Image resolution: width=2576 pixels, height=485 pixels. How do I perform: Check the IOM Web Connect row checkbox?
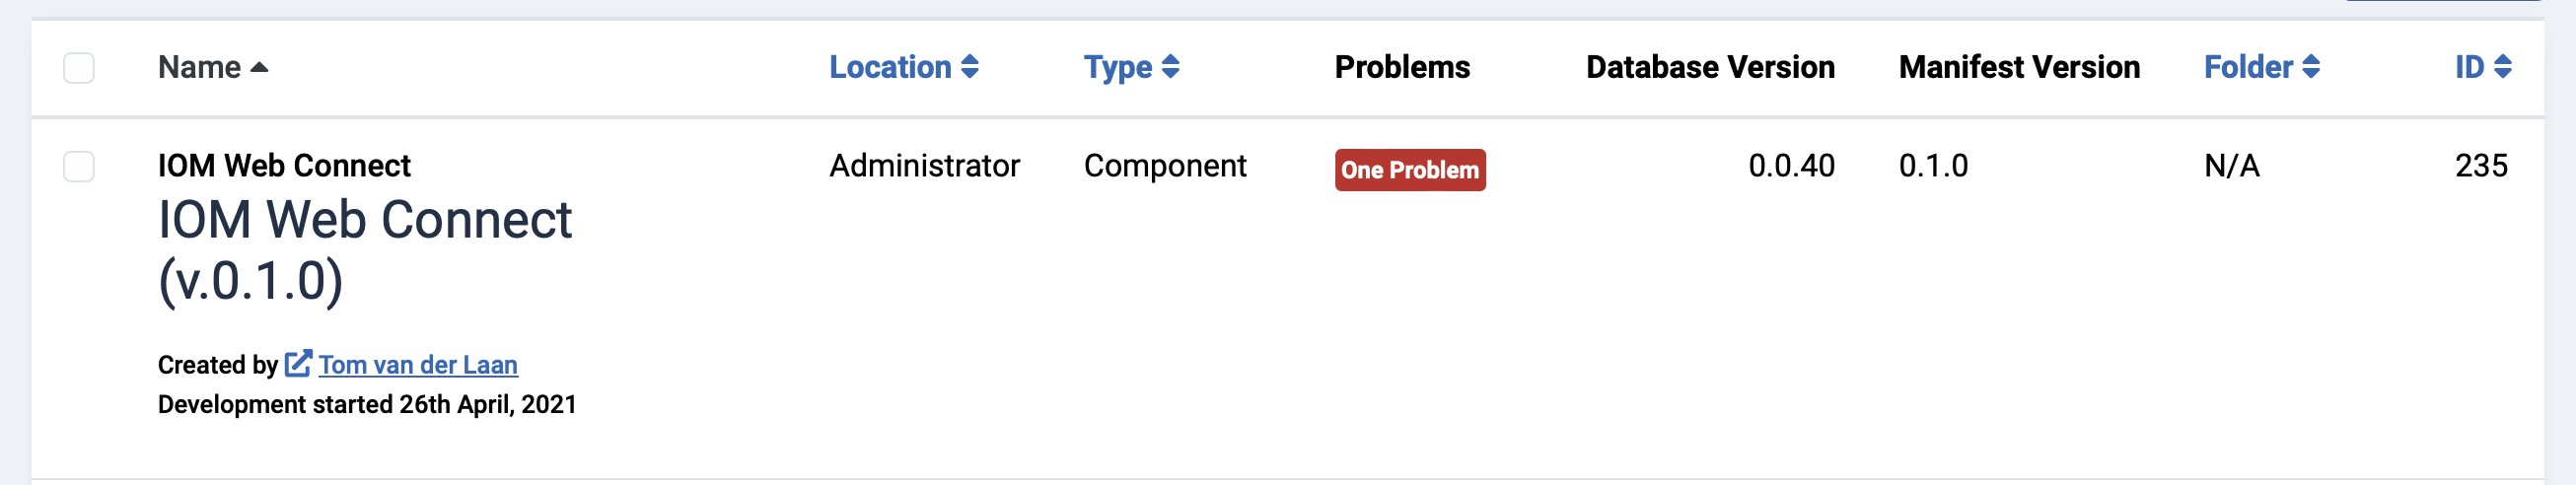click(x=79, y=167)
